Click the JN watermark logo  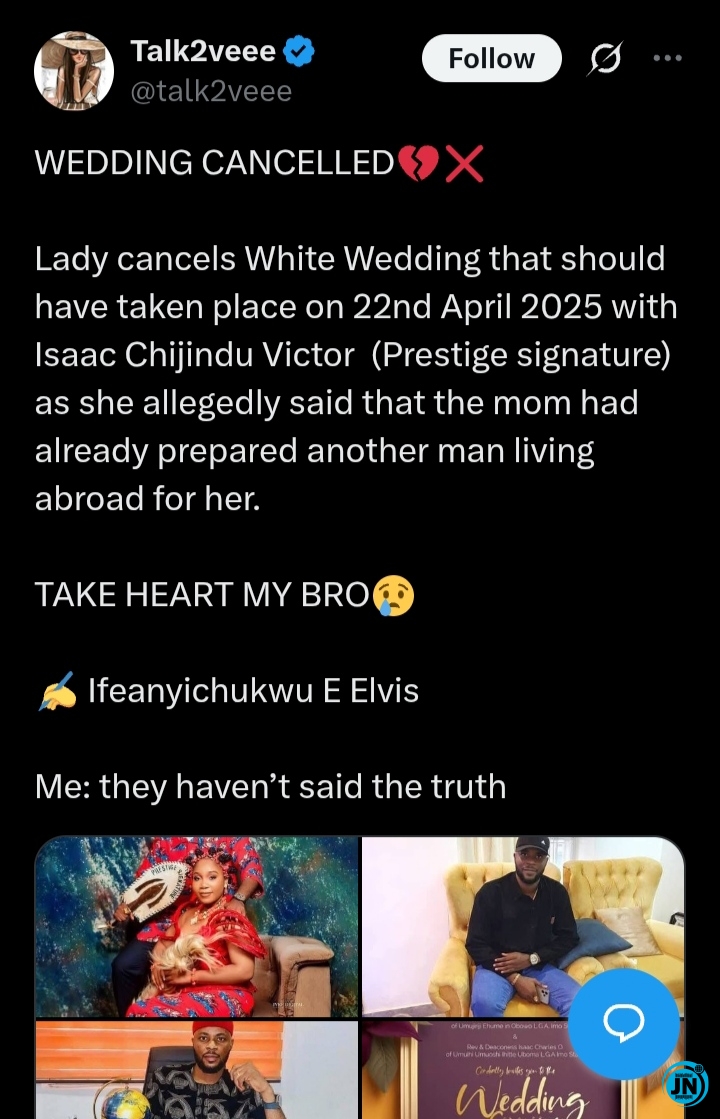point(686,1083)
